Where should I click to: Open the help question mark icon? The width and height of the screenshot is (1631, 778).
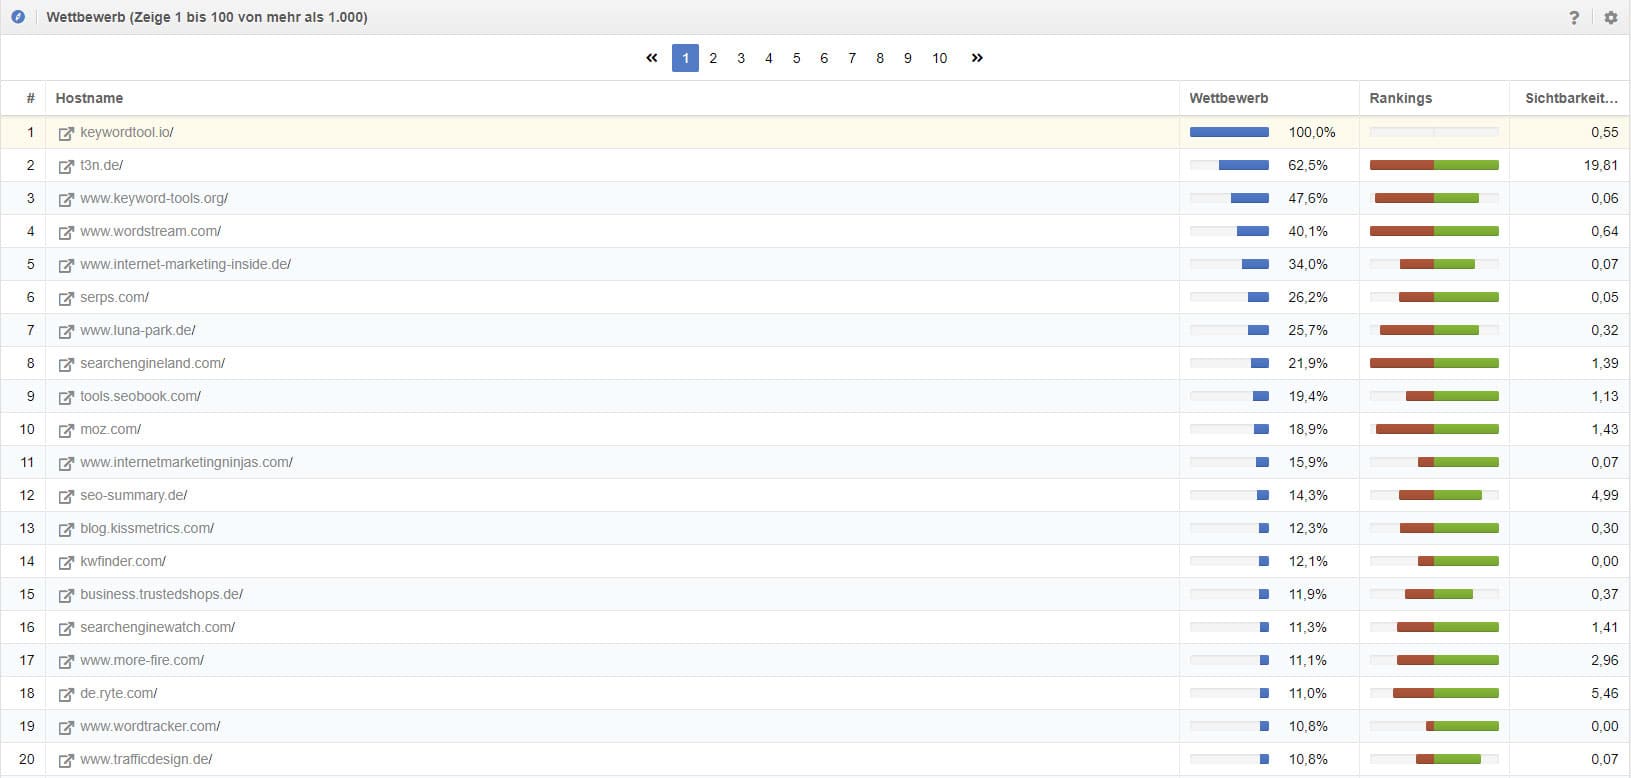pyautogui.click(x=1574, y=17)
